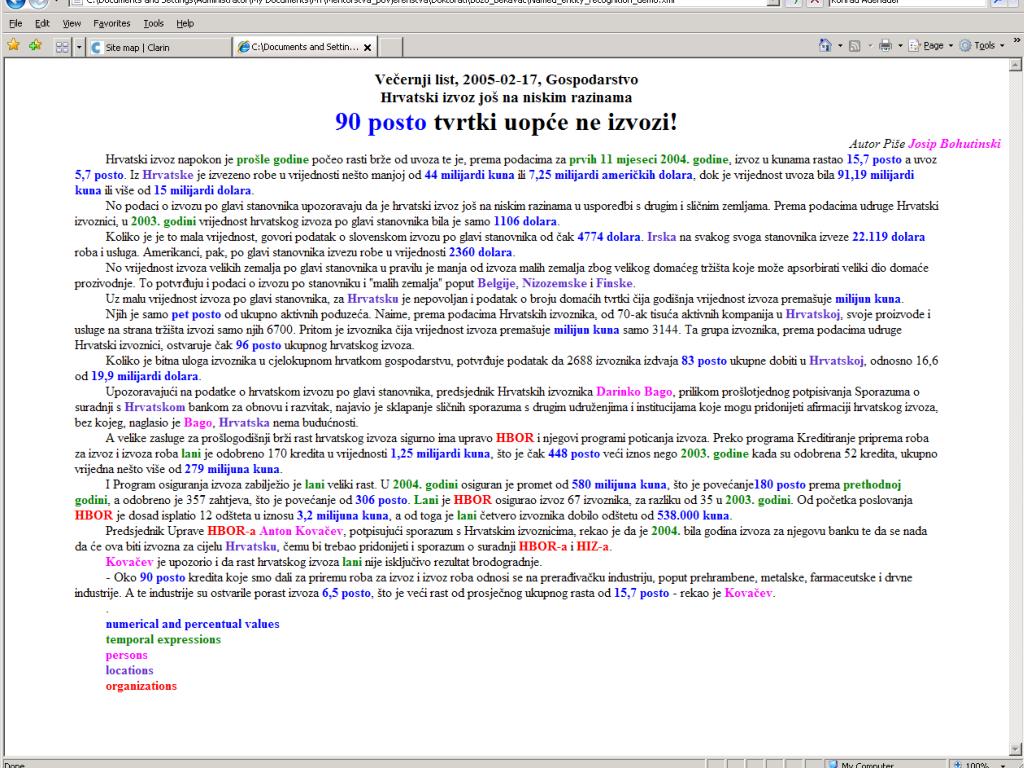
Task: Open the Help menu
Action: [185, 24]
